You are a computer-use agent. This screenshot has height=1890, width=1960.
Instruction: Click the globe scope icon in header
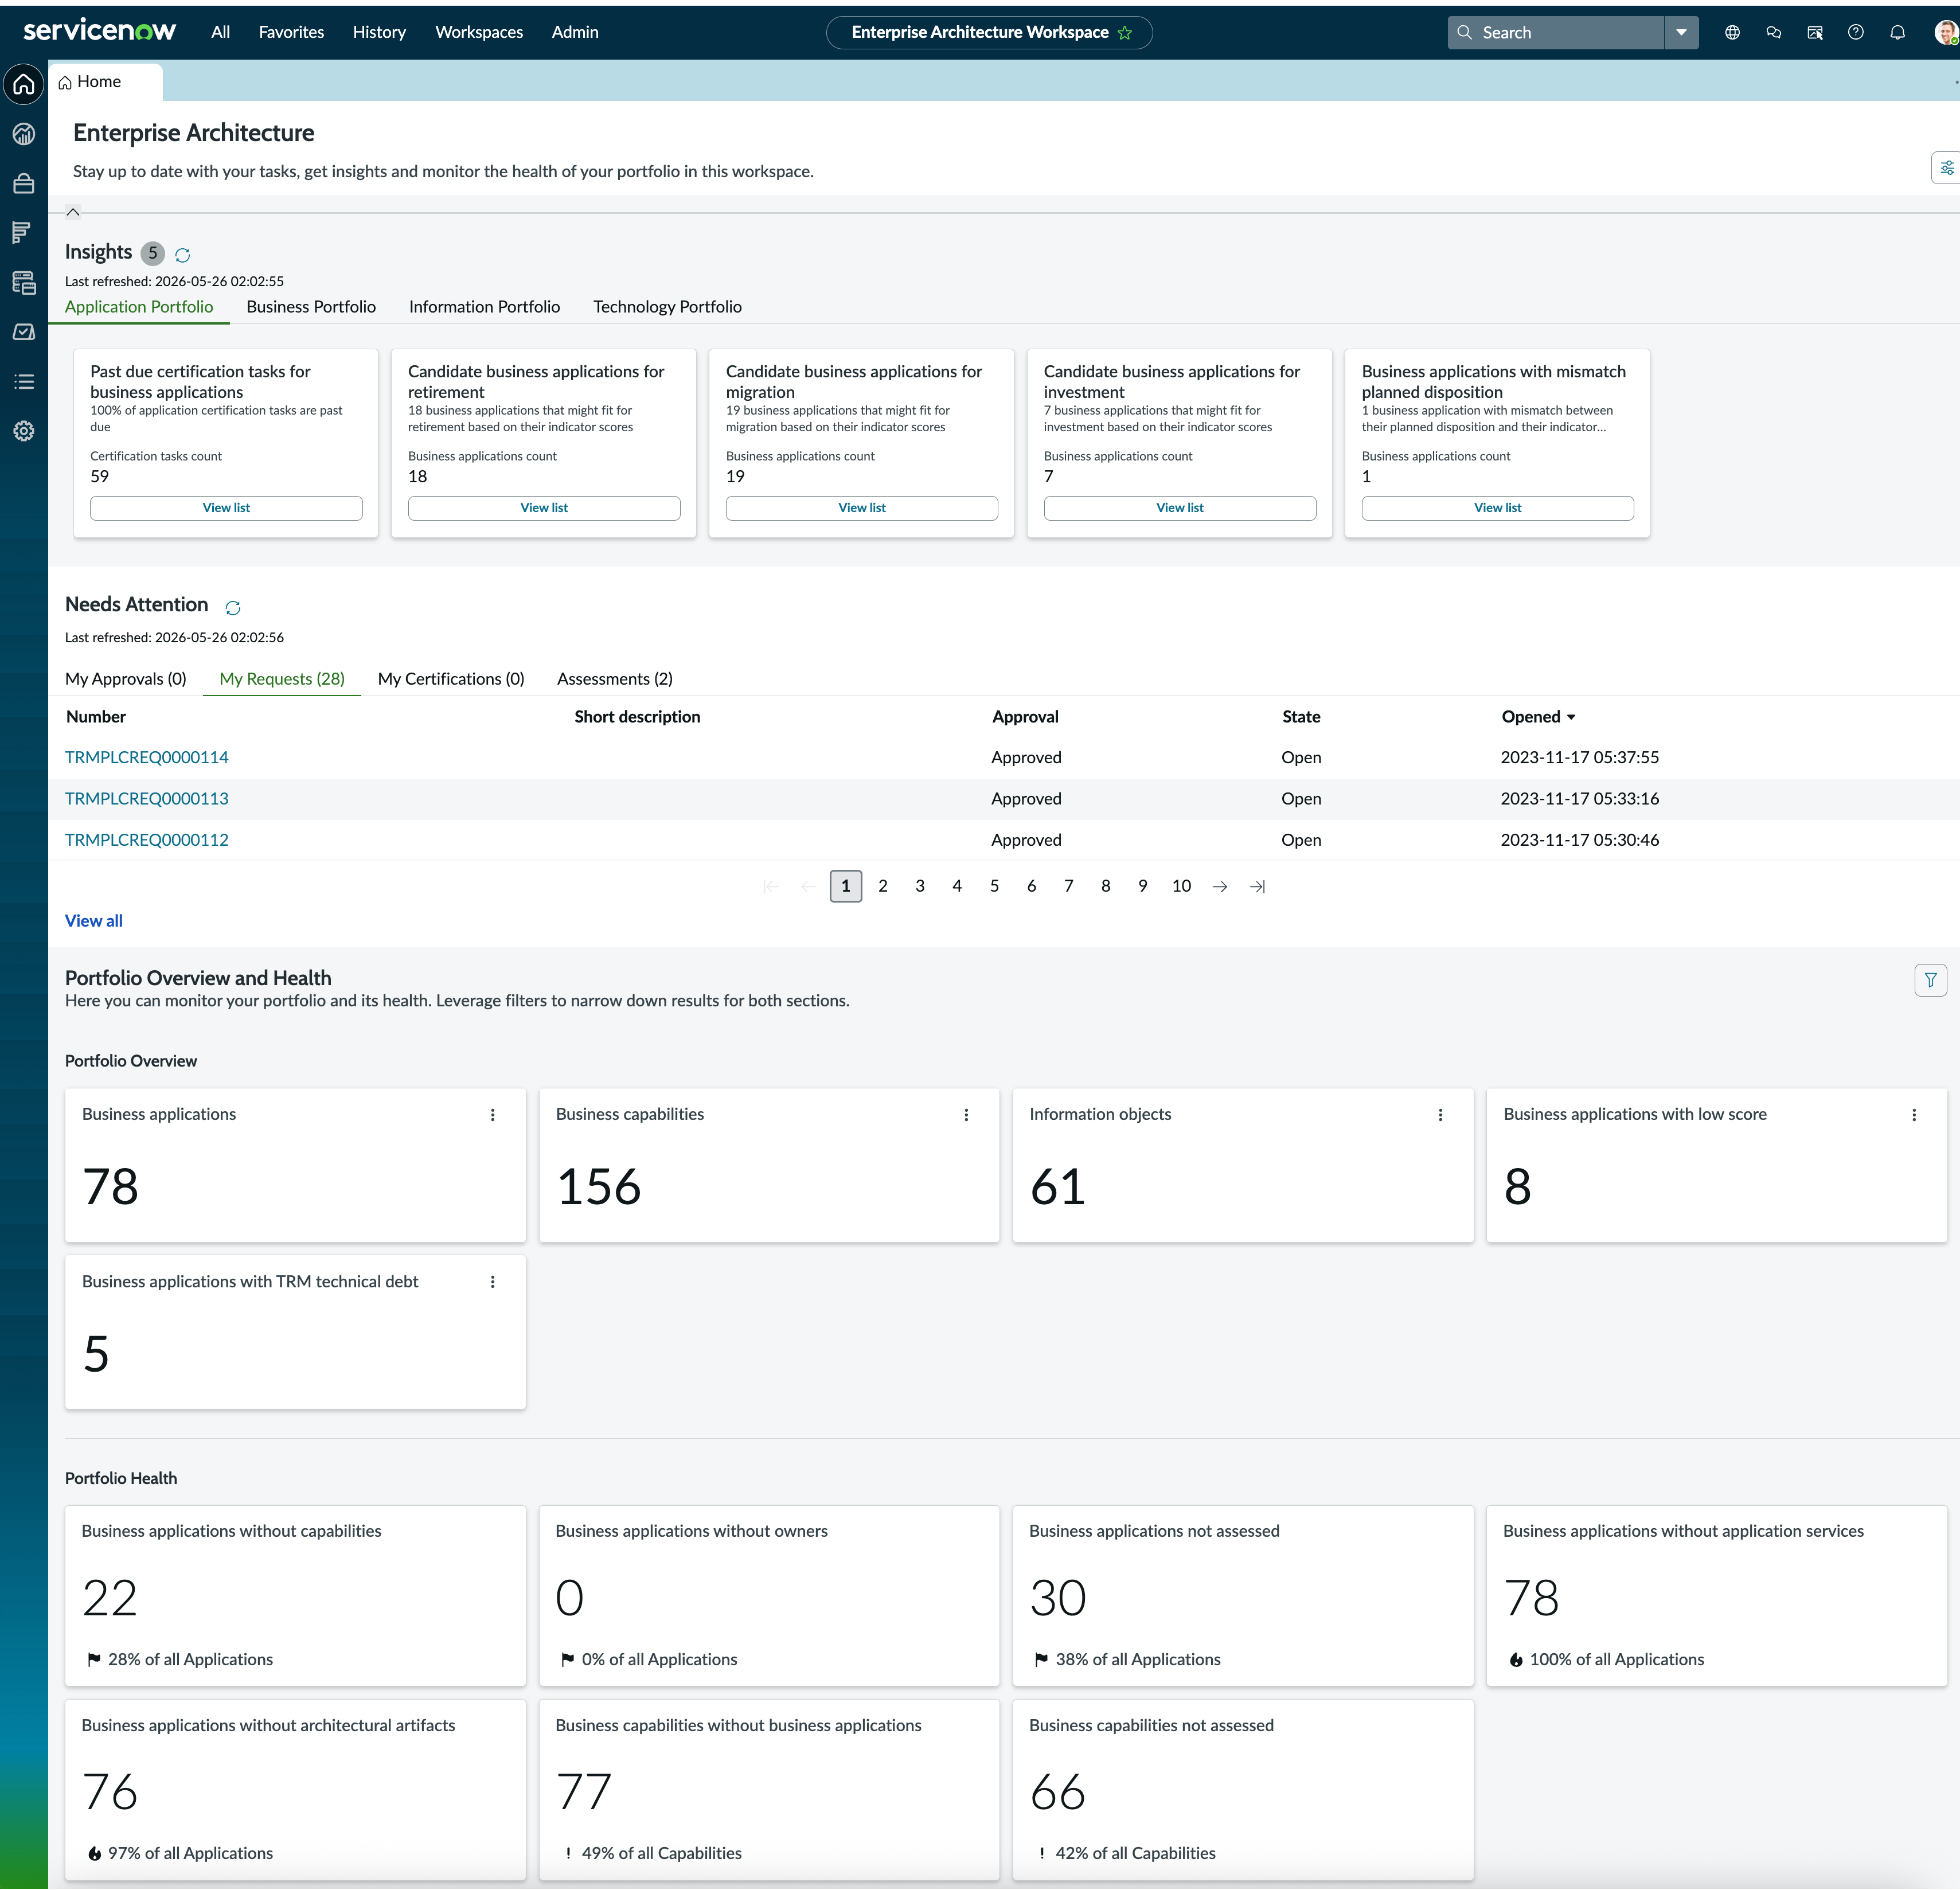click(x=1732, y=32)
